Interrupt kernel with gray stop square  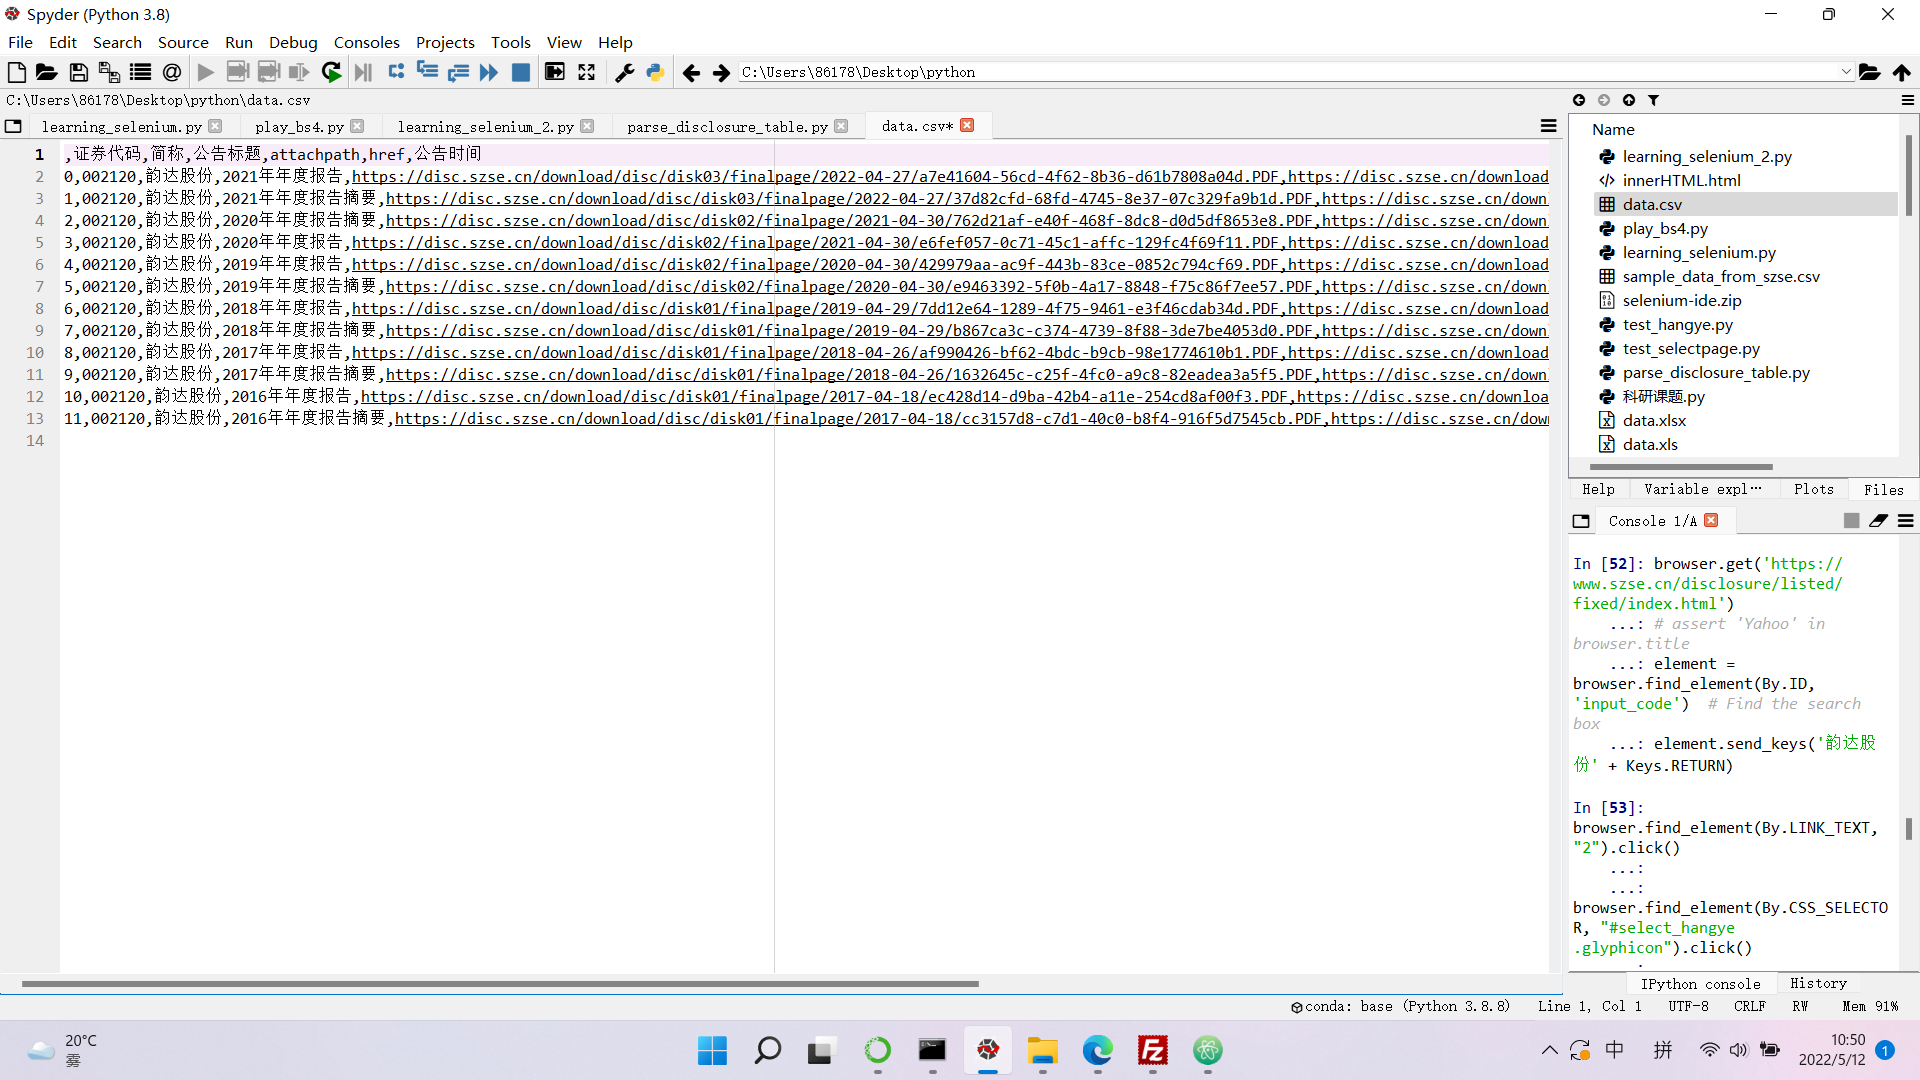(1851, 521)
